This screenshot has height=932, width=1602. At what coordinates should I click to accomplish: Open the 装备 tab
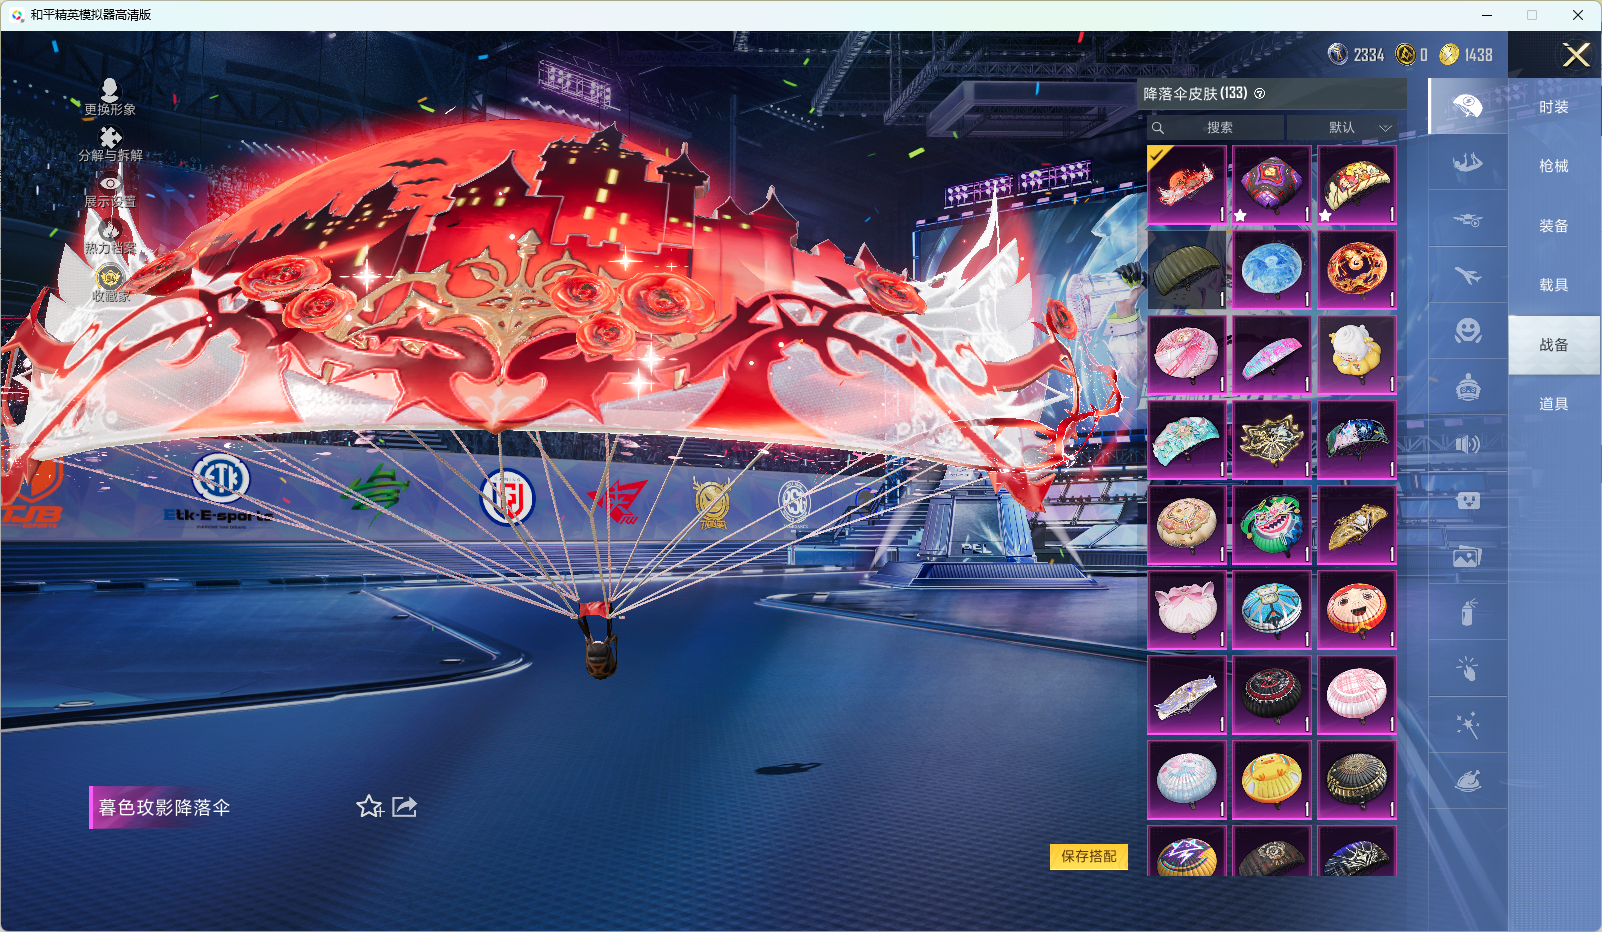(x=1554, y=226)
